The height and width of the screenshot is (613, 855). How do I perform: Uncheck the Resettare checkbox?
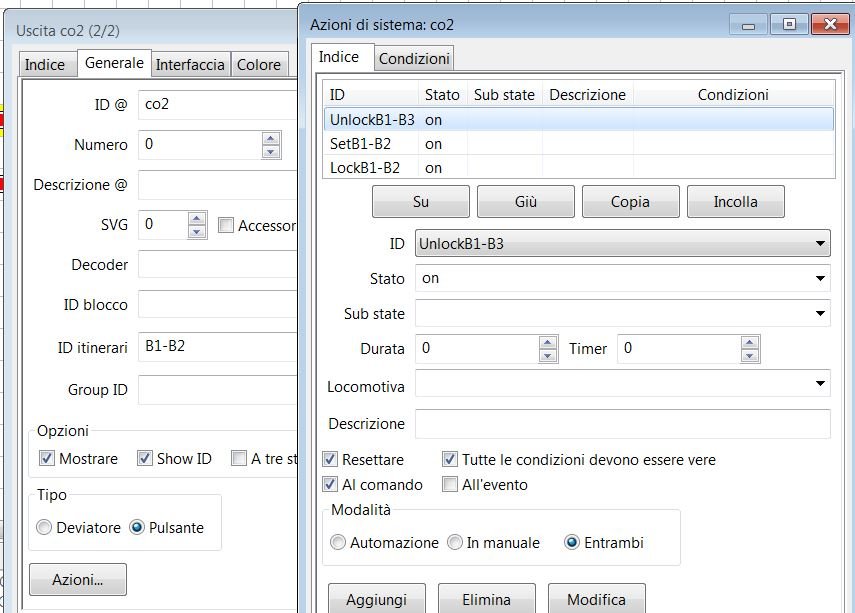(331, 460)
